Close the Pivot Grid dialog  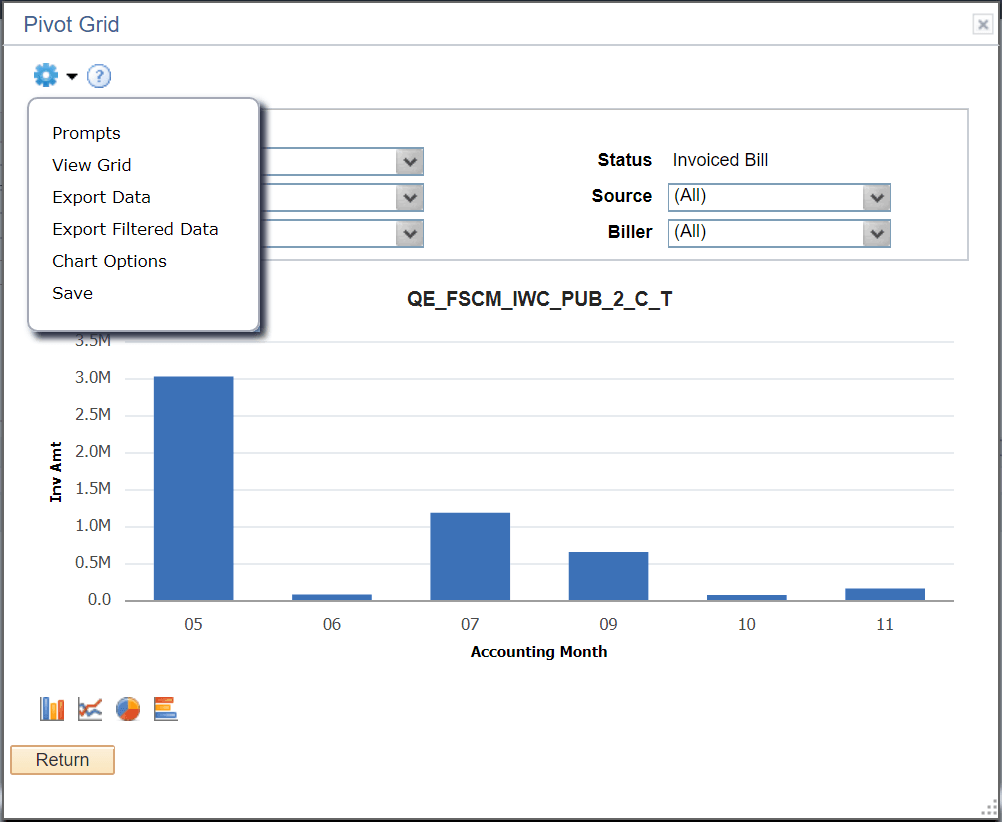tap(983, 24)
